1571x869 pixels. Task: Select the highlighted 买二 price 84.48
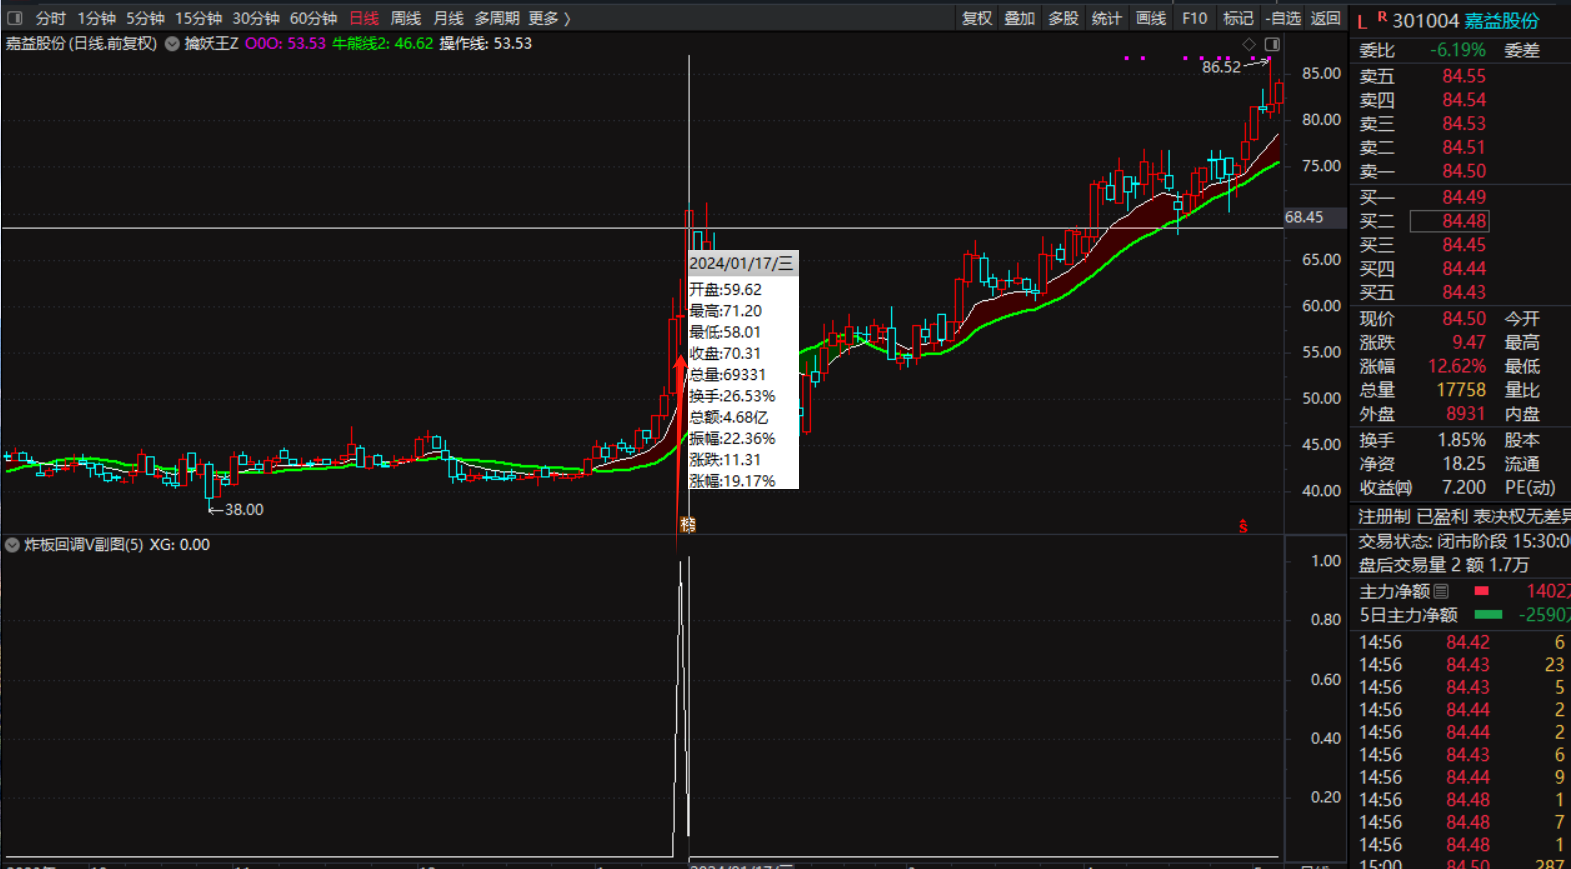click(x=1464, y=221)
